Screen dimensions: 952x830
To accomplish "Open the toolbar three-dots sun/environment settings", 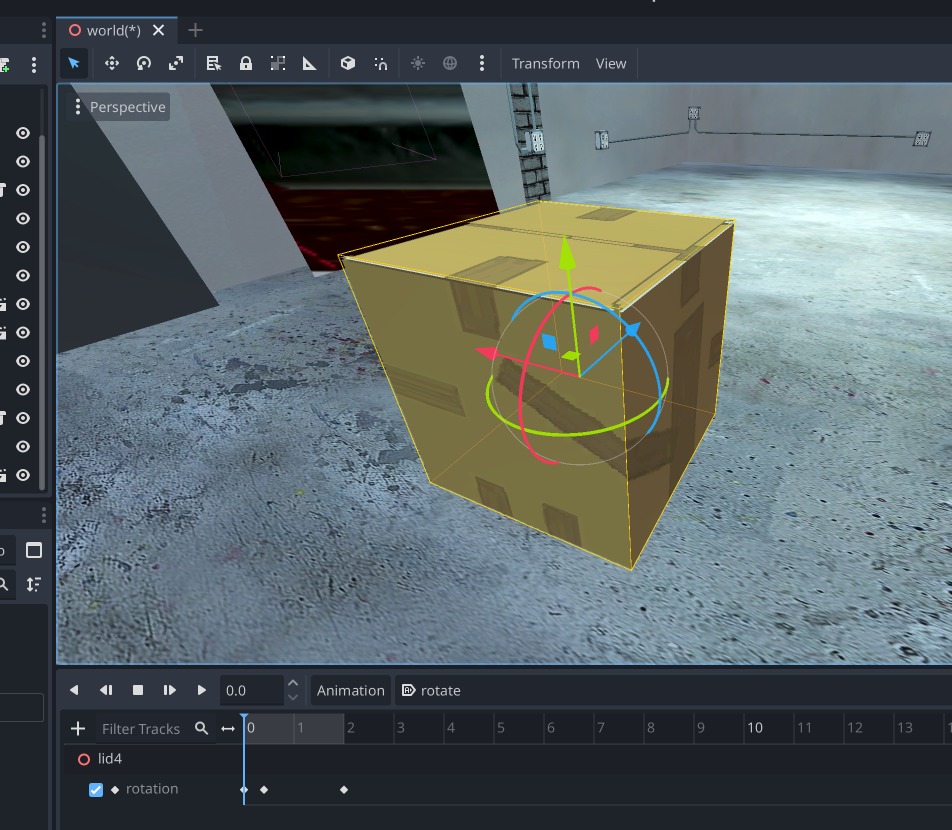I will 482,63.
